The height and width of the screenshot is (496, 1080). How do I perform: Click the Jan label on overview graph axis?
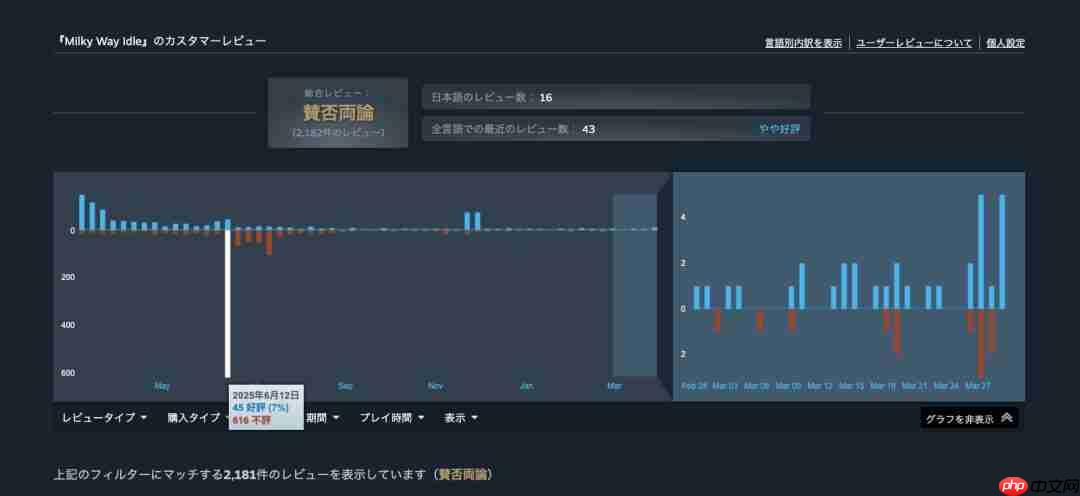click(x=526, y=386)
